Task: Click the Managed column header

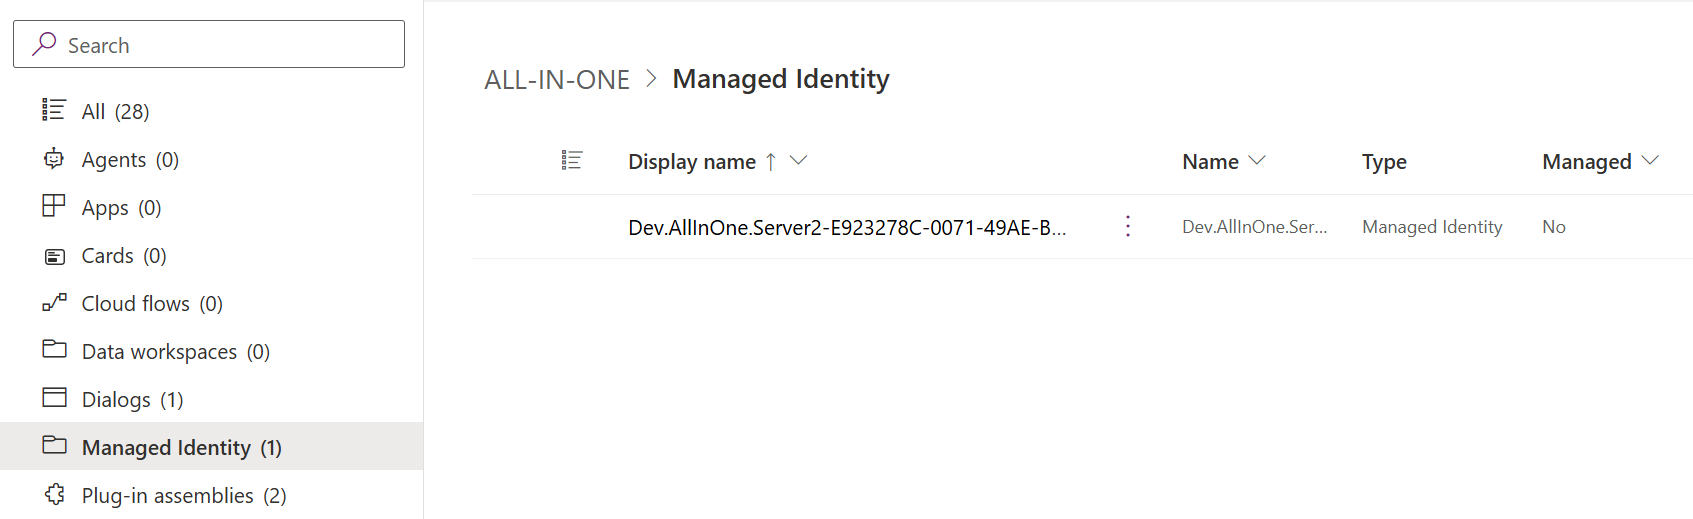Action: (1587, 162)
